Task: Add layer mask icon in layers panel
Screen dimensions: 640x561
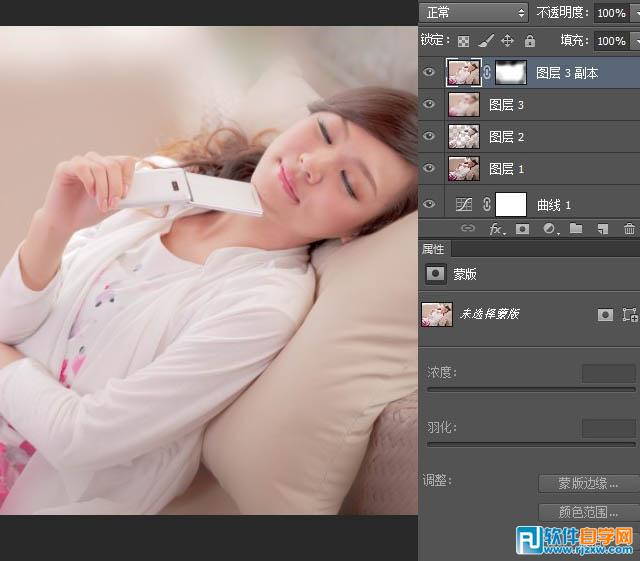Action: click(522, 229)
